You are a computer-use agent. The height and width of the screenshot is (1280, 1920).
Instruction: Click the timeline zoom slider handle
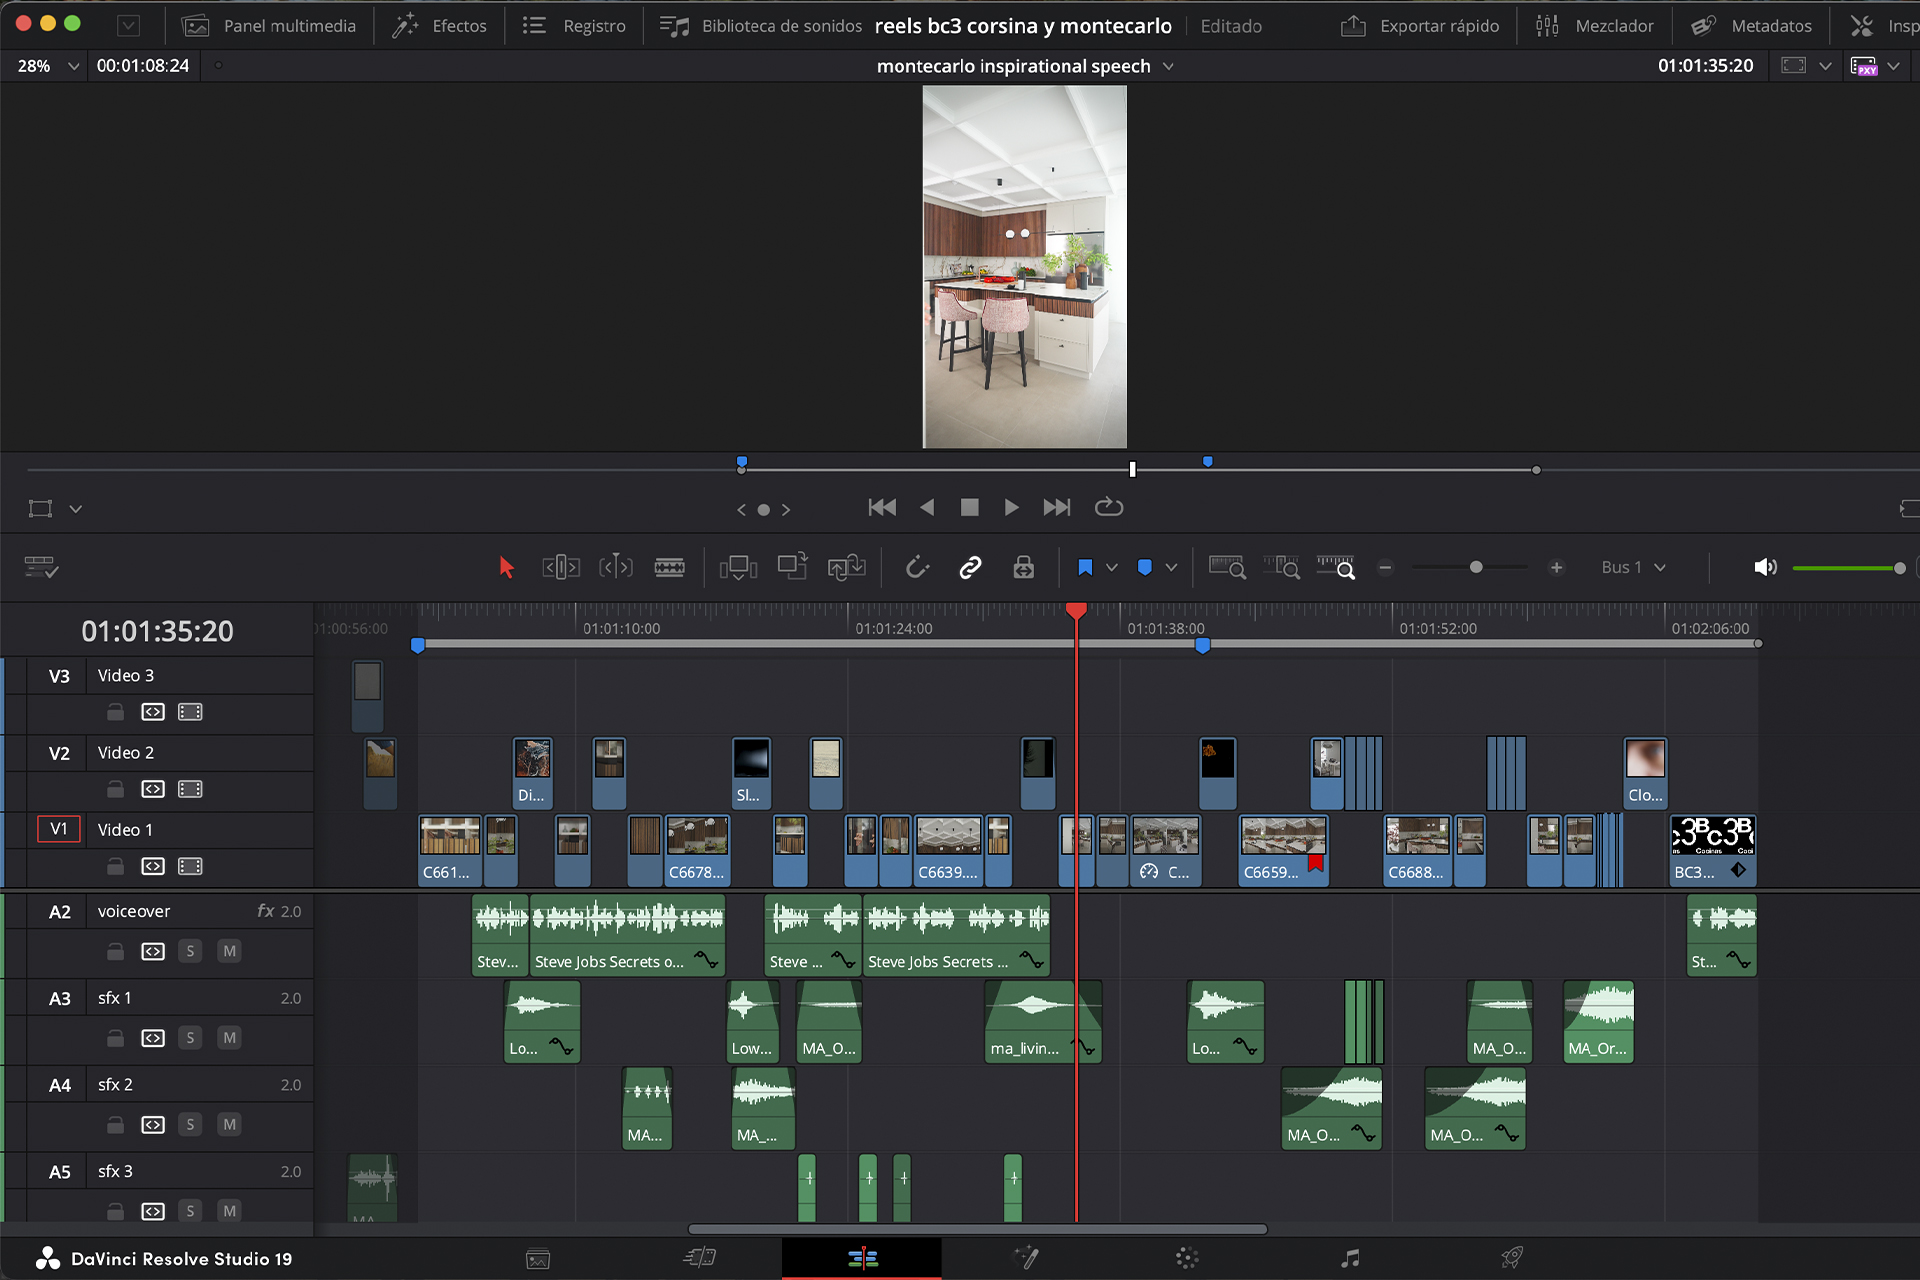(1476, 568)
